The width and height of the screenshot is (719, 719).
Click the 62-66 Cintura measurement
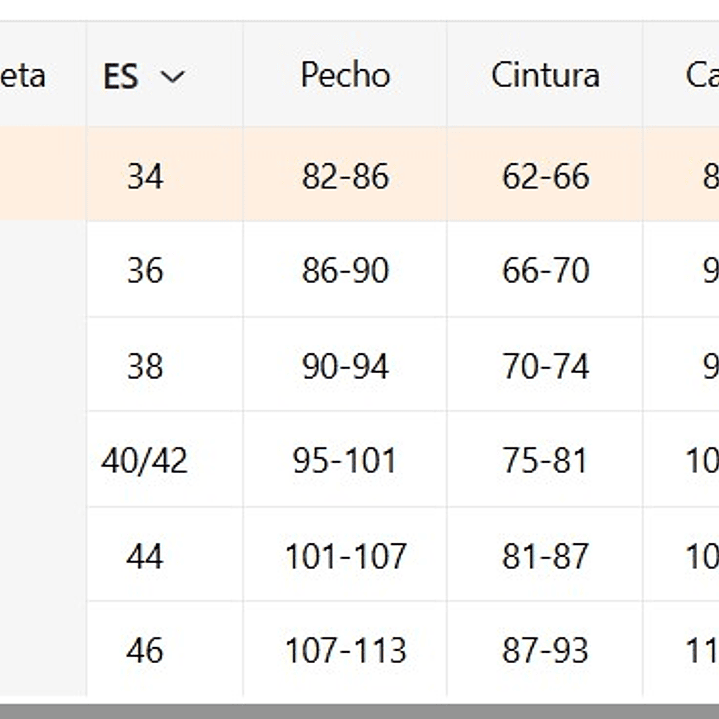point(545,177)
